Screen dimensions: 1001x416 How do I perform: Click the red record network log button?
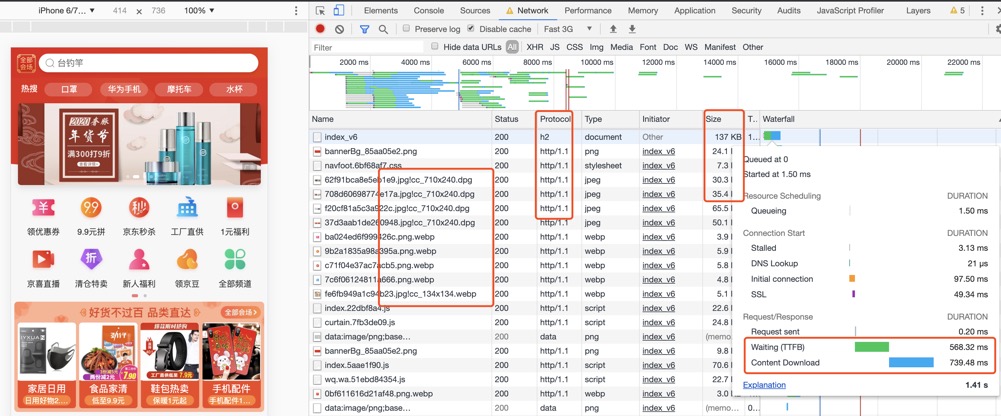click(320, 29)
